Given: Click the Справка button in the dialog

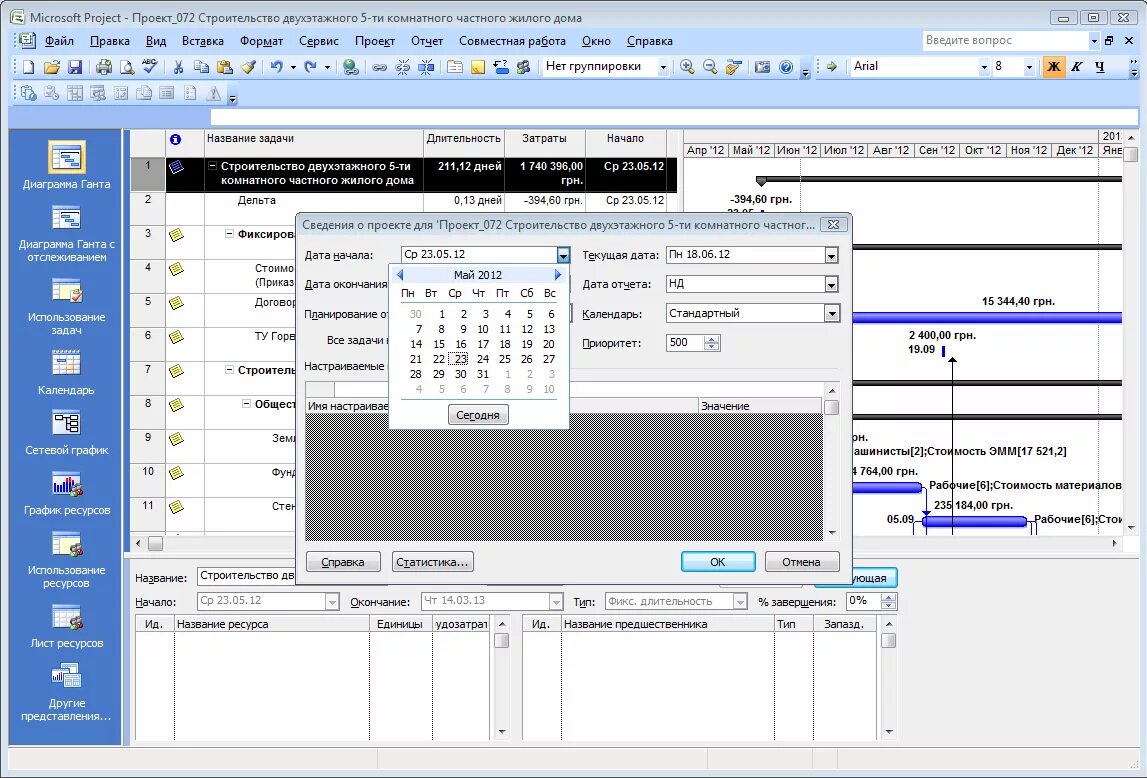Looking at the screenshot, I should pos(343,562).
